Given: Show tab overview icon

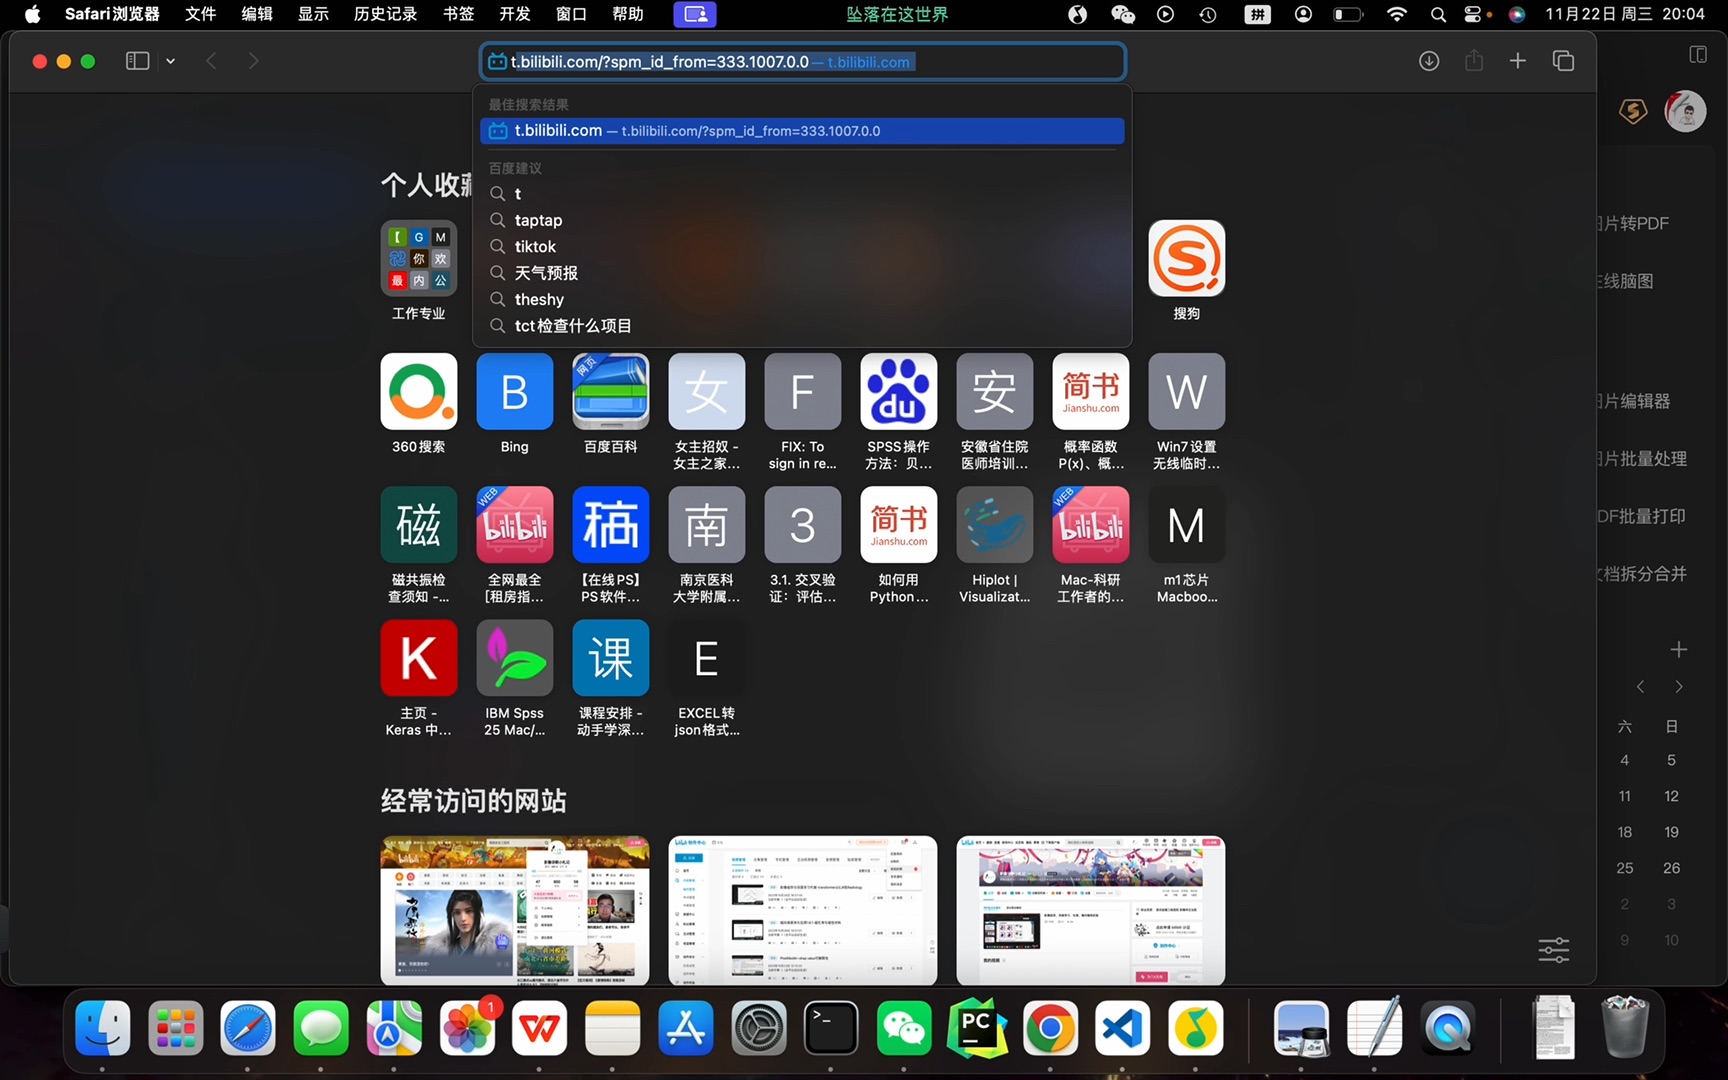Looking at the screenshot, I should (1563, 61).
